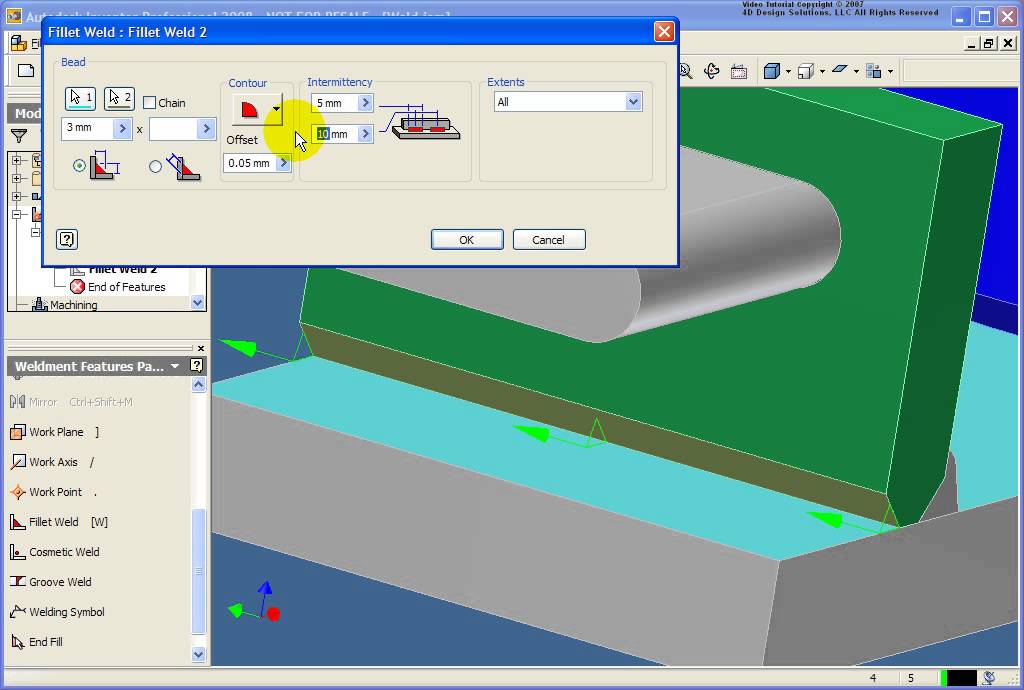This screenshot has height=690, width=1024.
Task: Select the End Fill tool
Action: [37, 642]
